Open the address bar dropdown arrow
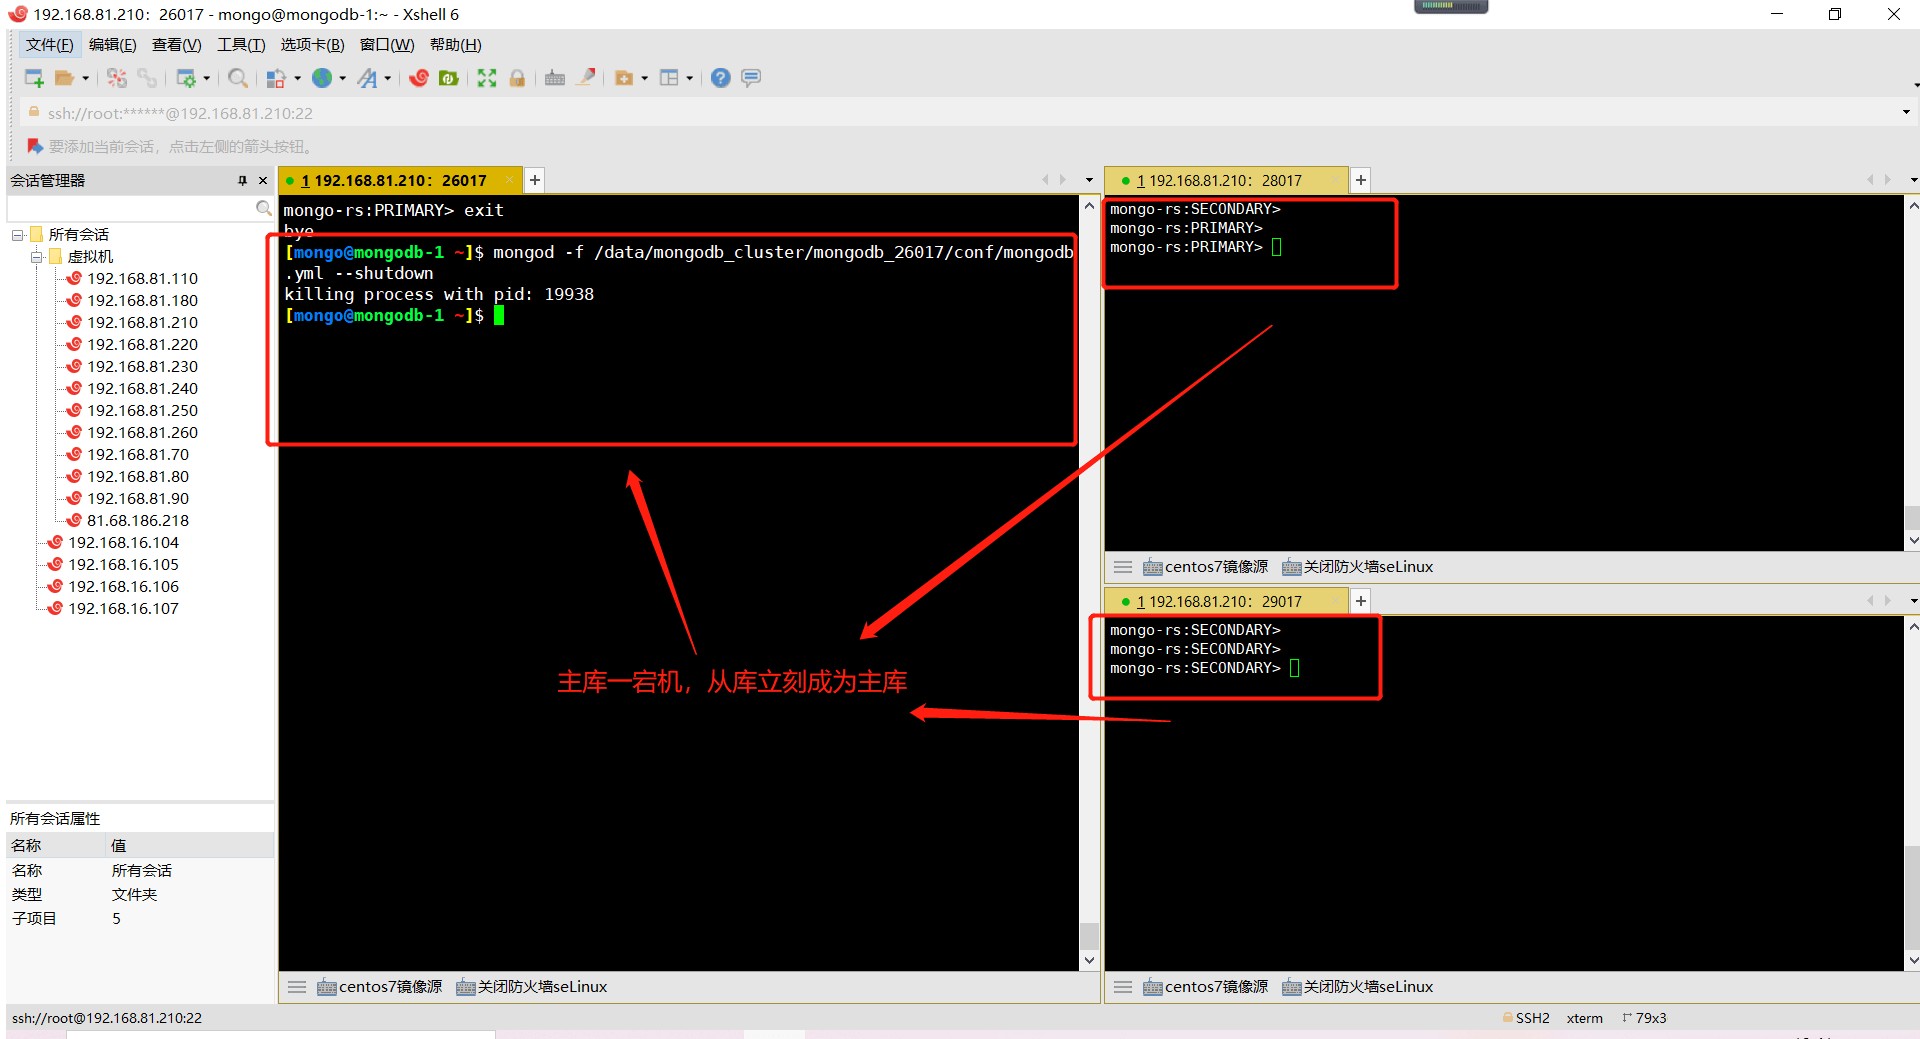 pyautogui.click(x=1905, y=113)
